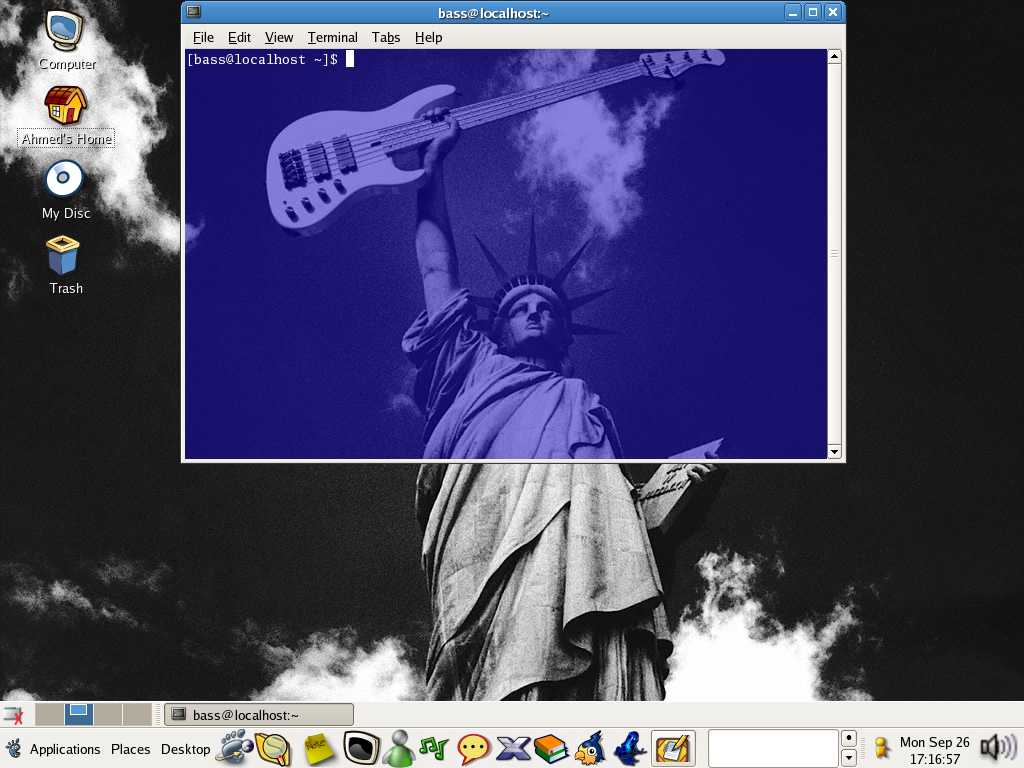Click the show desktop button
Screen dimensions: 1024x768
13,715
